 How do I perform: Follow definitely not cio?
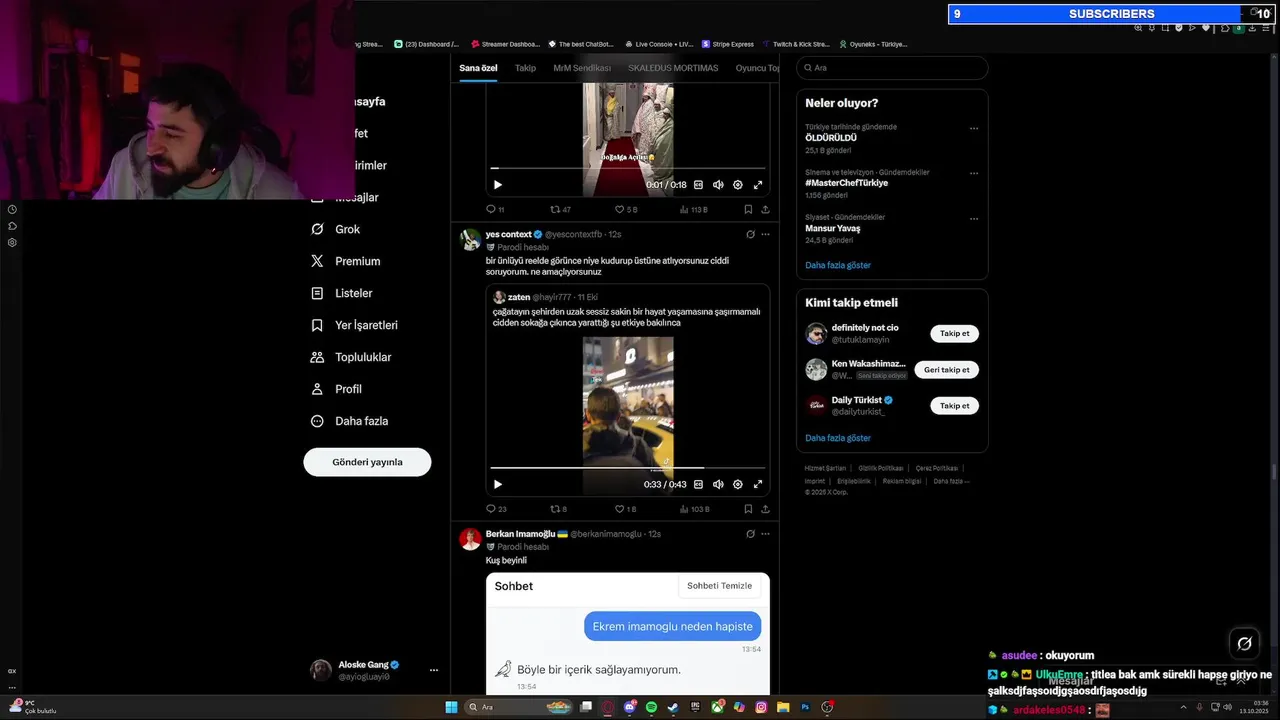pyautogui.click(x=954, y=334)
